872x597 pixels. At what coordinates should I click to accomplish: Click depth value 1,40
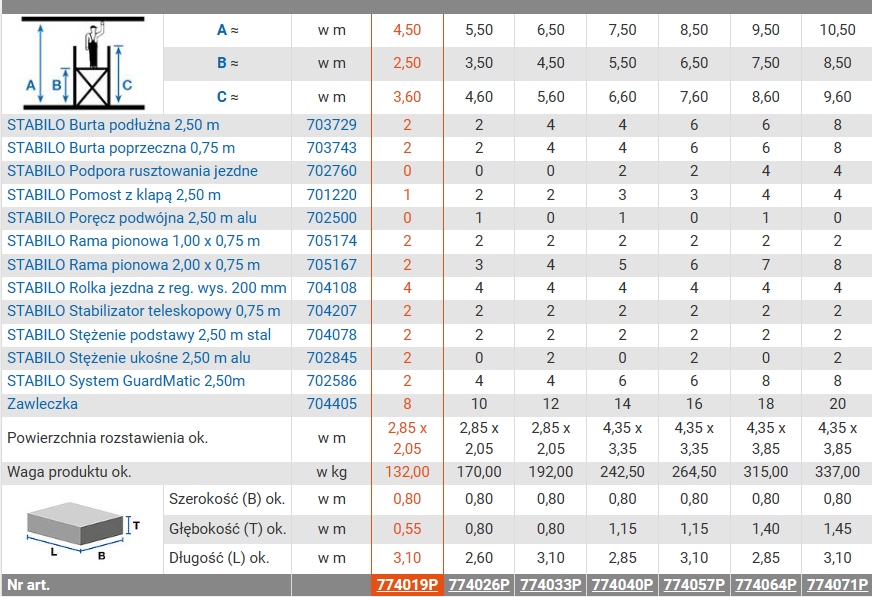(x=766, y=529)
